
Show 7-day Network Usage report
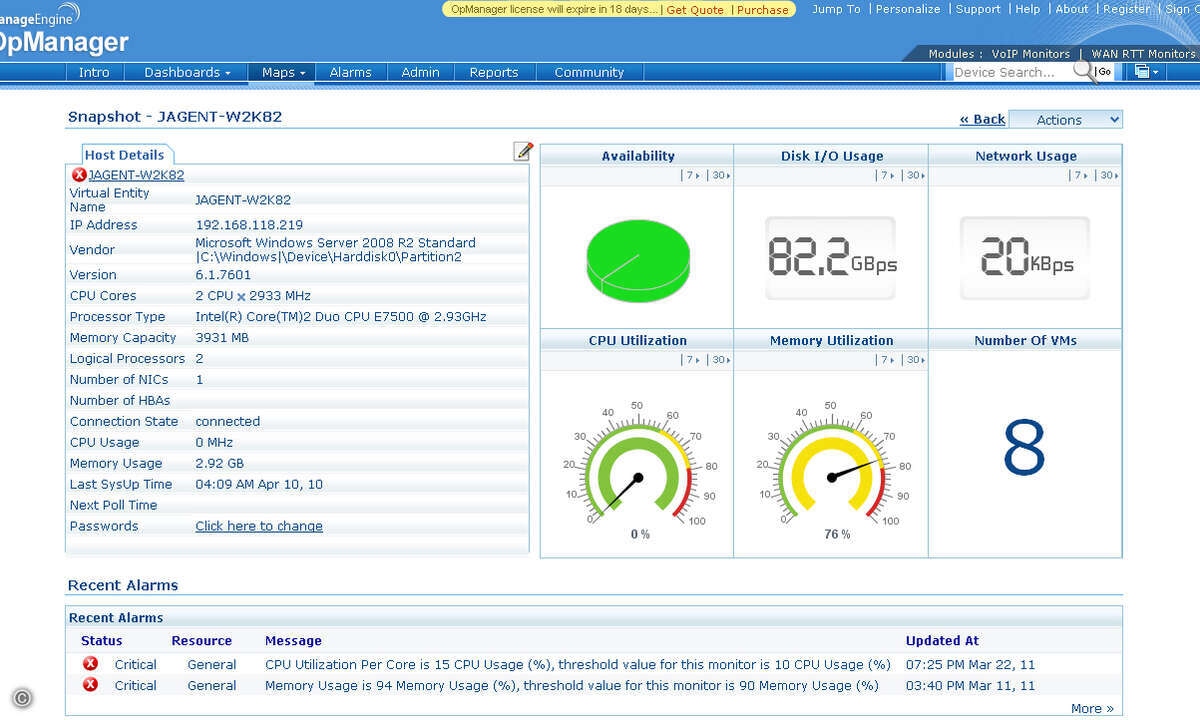pos(1079,175)
